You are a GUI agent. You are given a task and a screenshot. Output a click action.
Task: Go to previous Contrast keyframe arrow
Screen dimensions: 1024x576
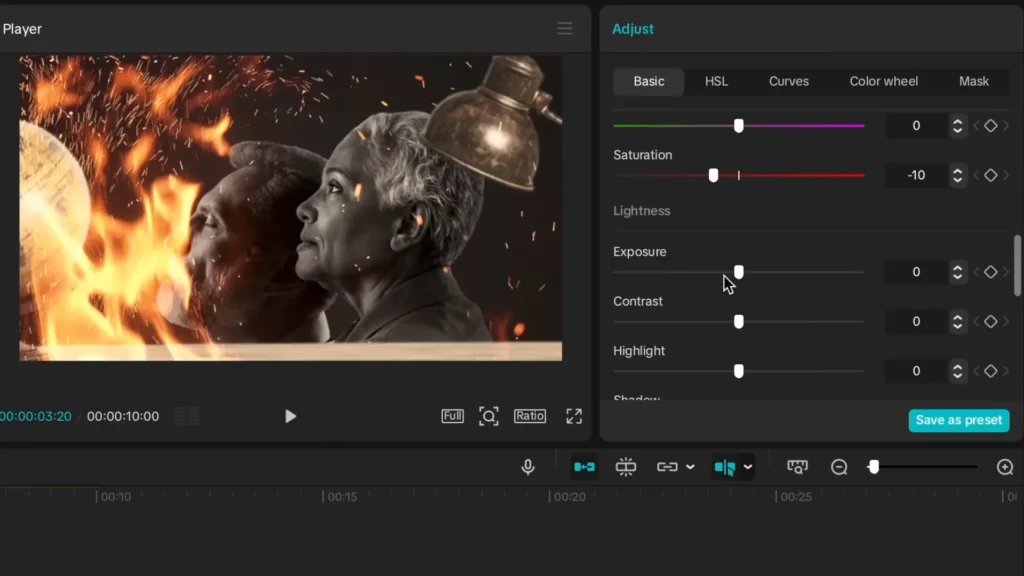(976, 321)
